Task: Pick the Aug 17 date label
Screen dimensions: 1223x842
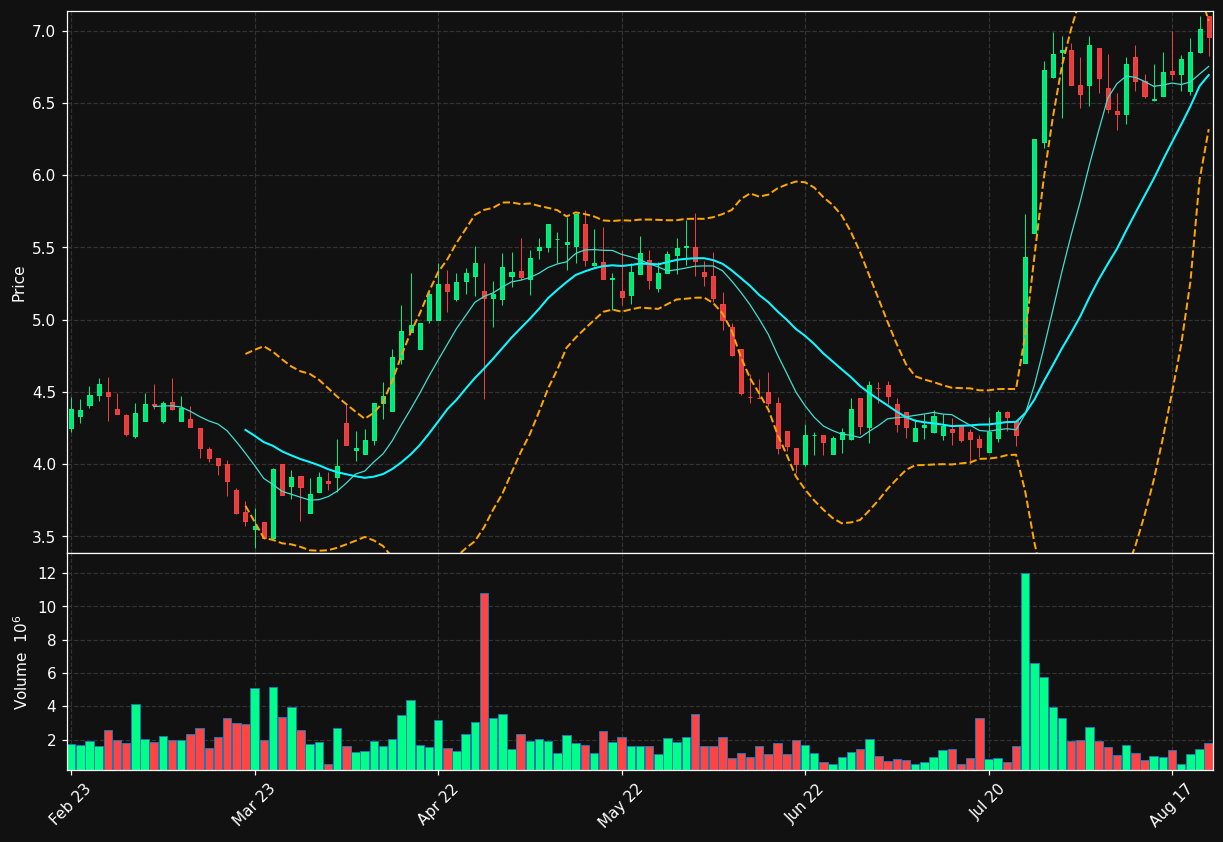Action: [x=1171, y=803]
